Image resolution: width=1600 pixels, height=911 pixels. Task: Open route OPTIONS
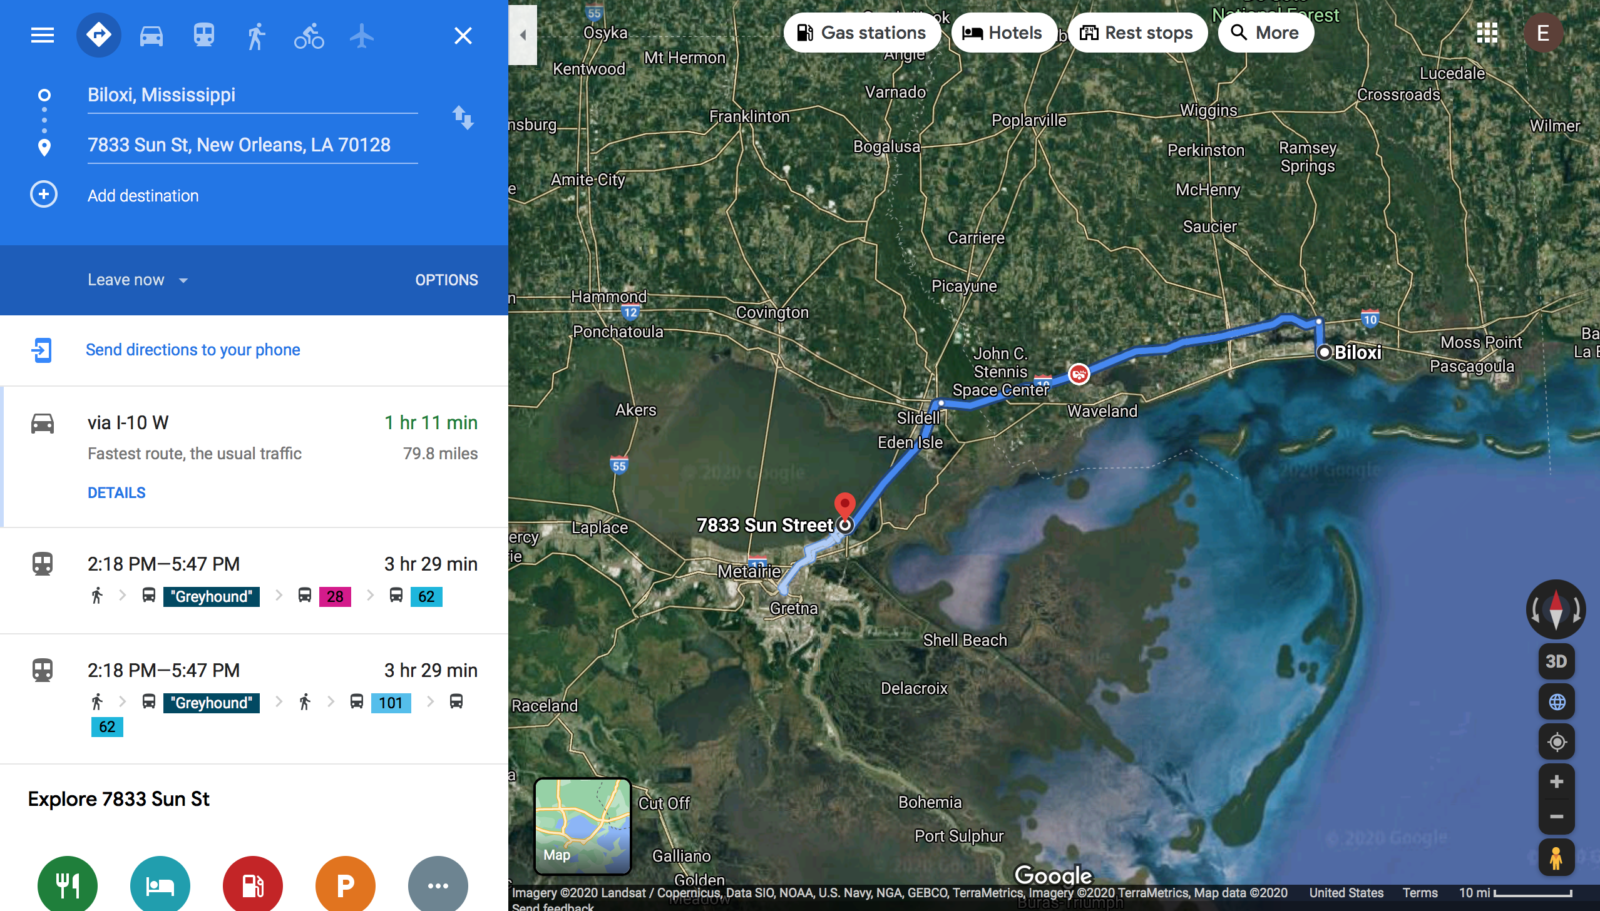(446, 280)
